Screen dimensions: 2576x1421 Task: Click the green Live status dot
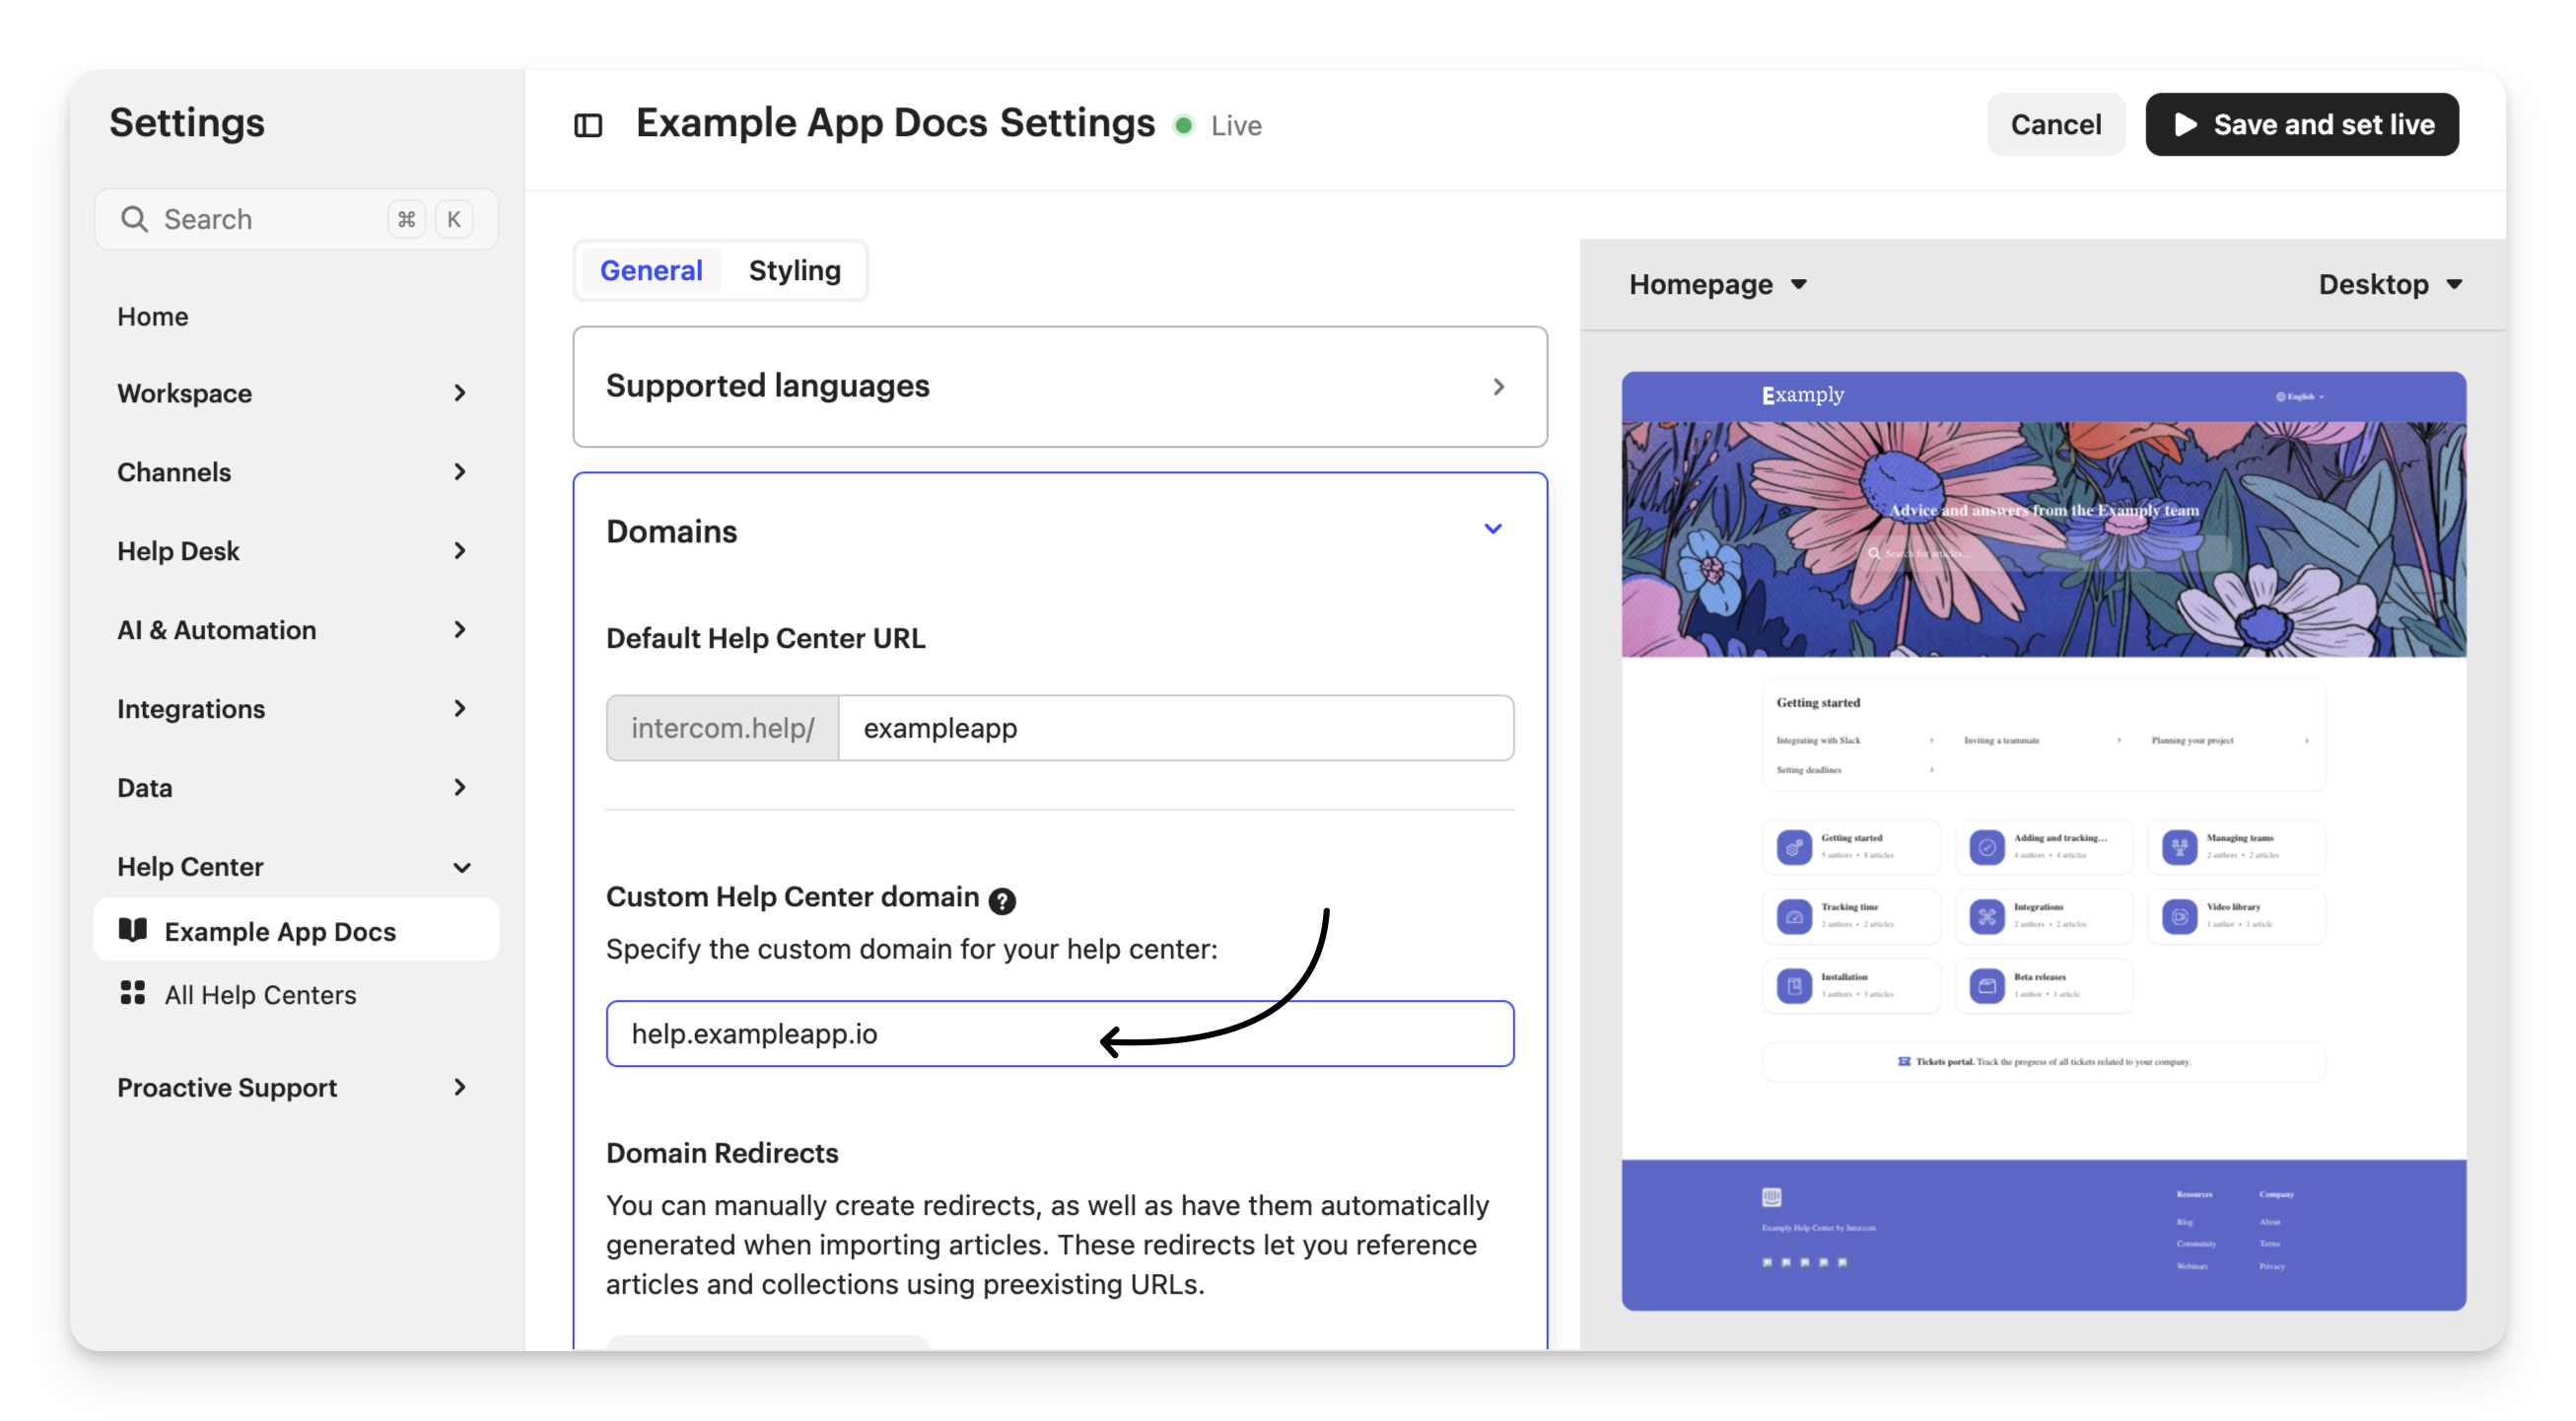tap(1184, 126)
